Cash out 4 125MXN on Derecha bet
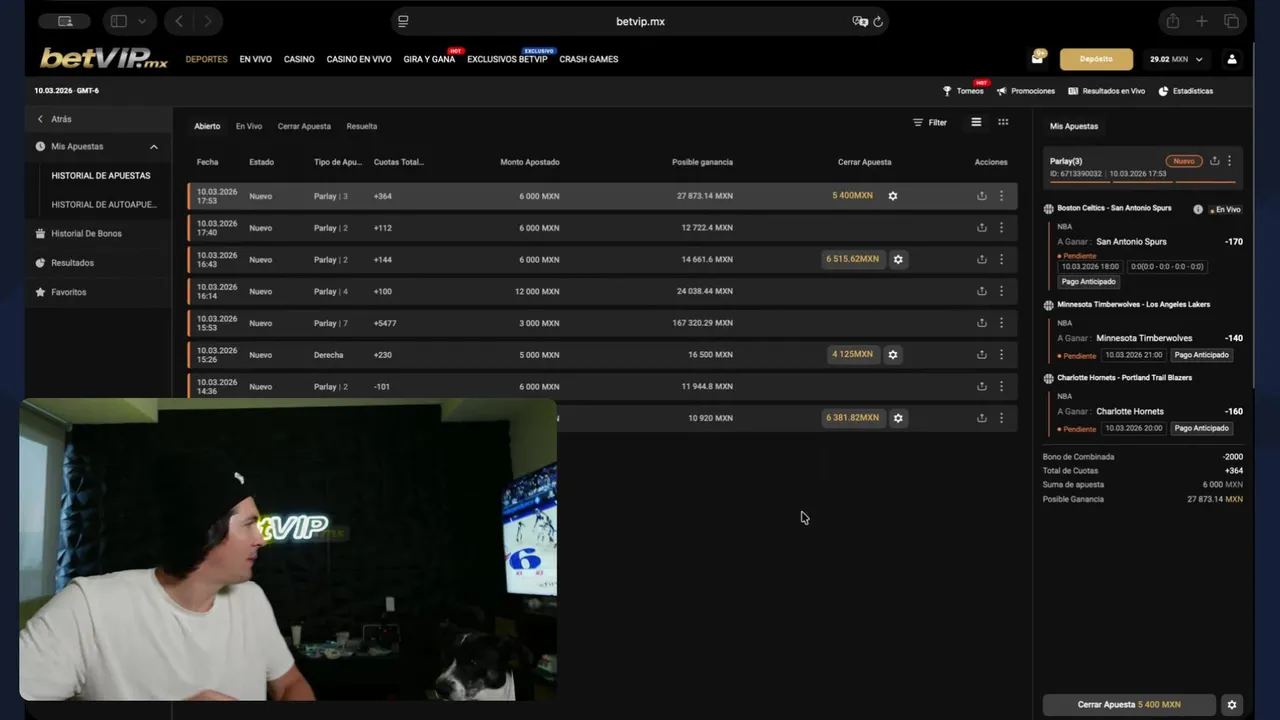 [x=853, y=355]
